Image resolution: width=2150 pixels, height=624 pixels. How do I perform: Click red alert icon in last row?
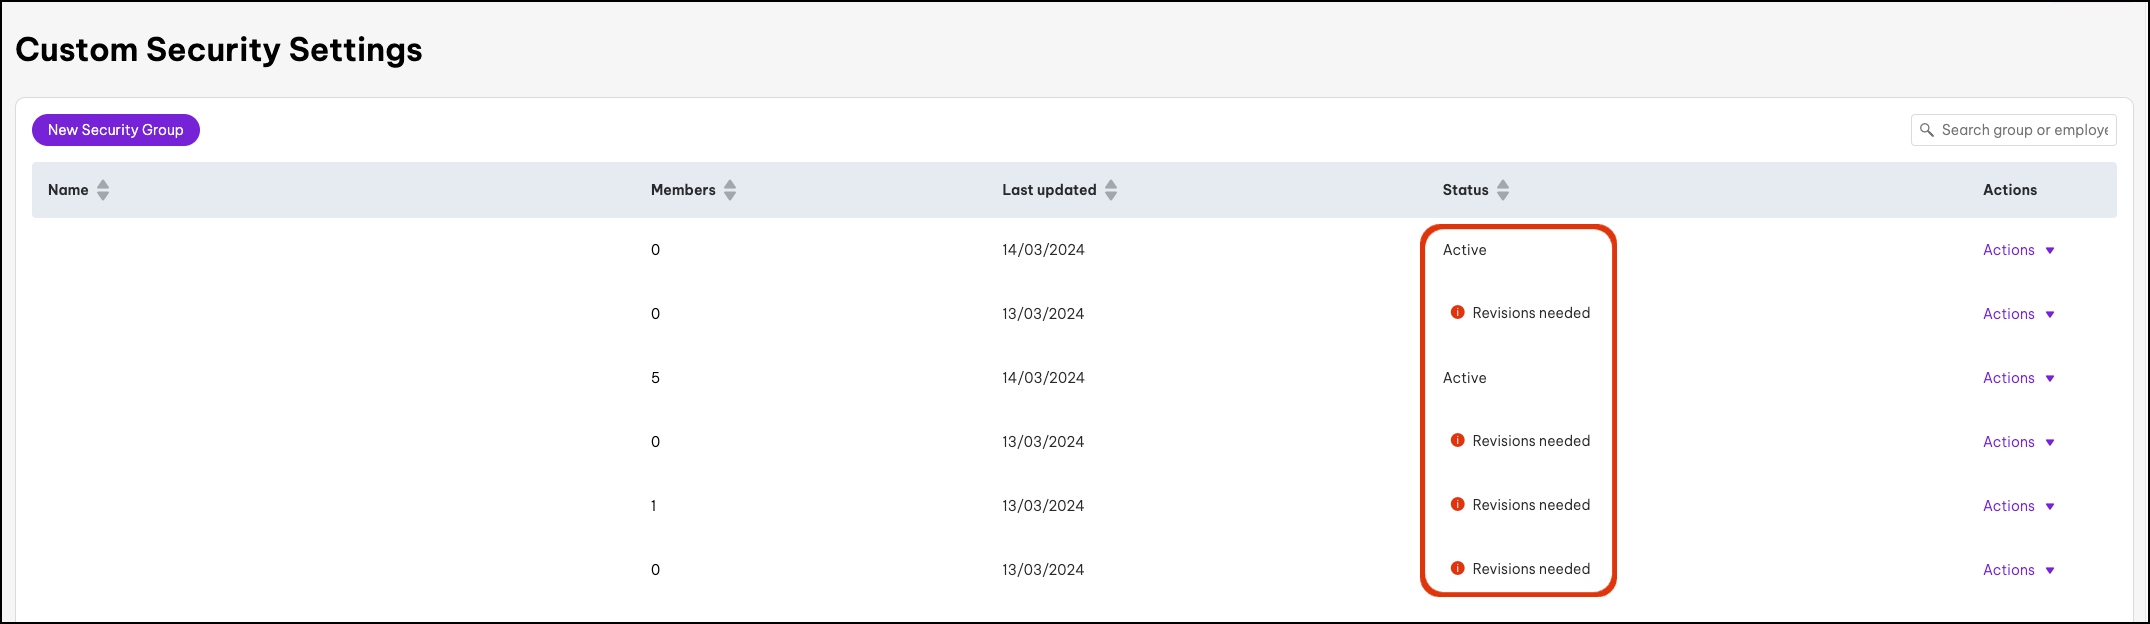(x=1458, y=569)
